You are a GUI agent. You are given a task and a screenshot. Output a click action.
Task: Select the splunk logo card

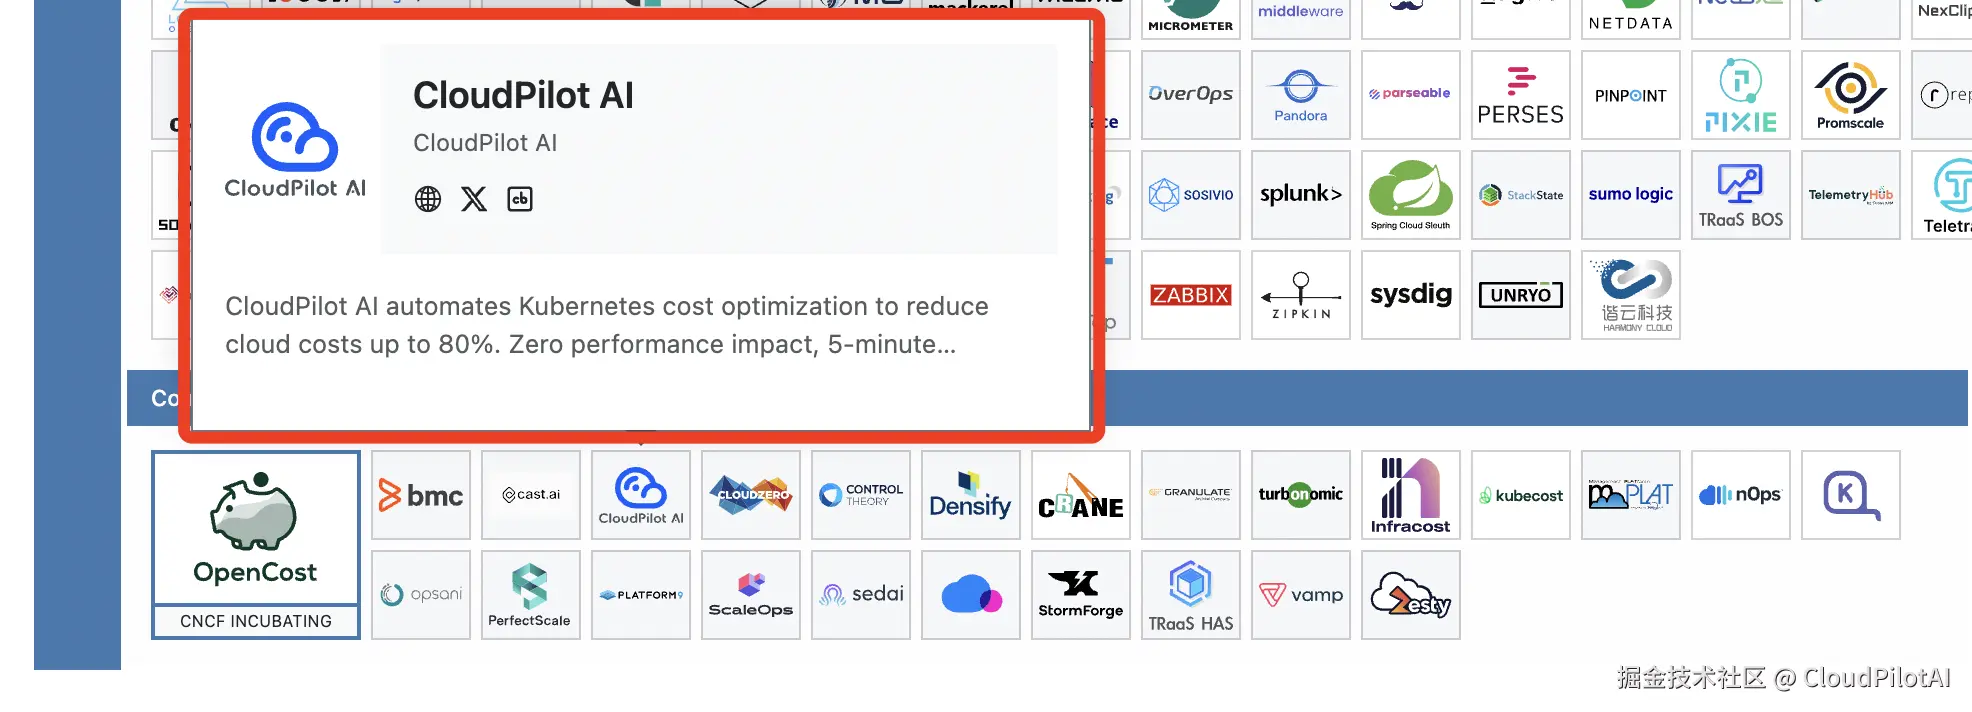(1301, 195)
